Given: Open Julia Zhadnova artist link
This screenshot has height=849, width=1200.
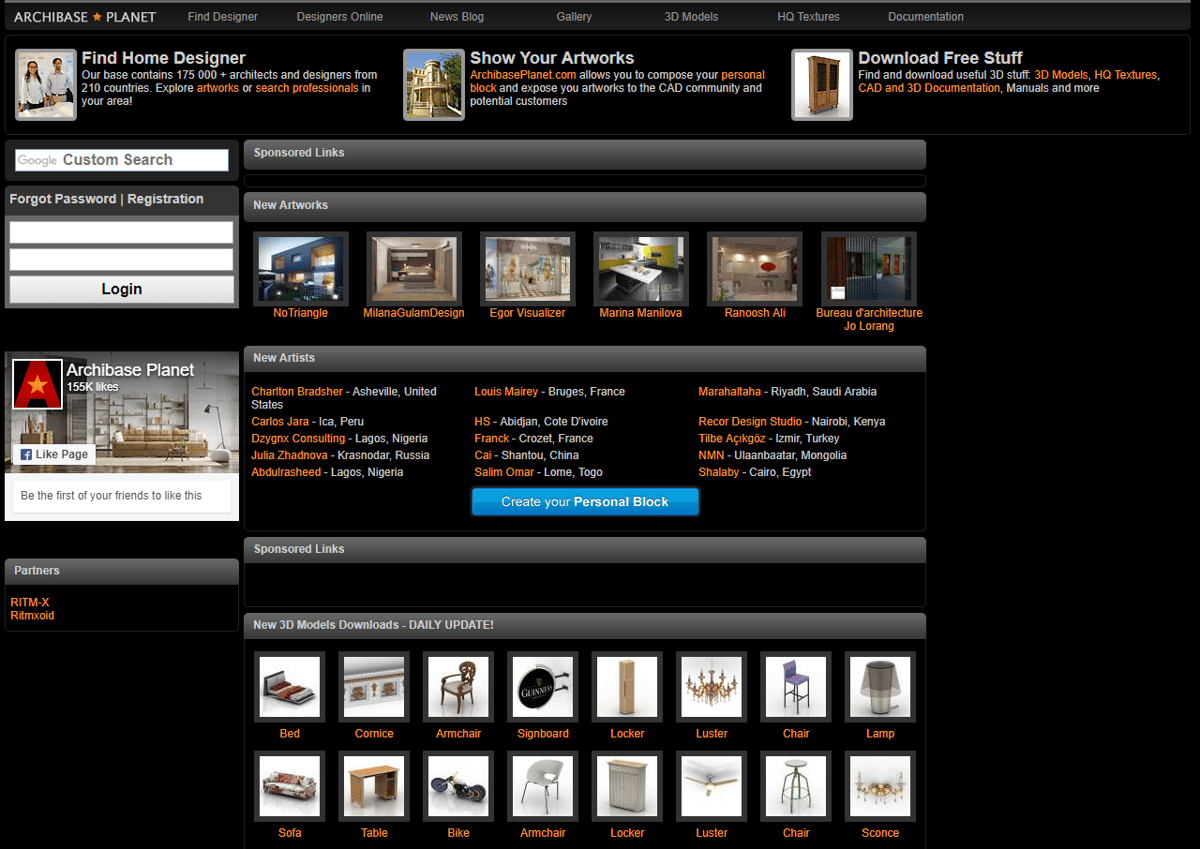Looking at the screenshot, I should point(290,455).
